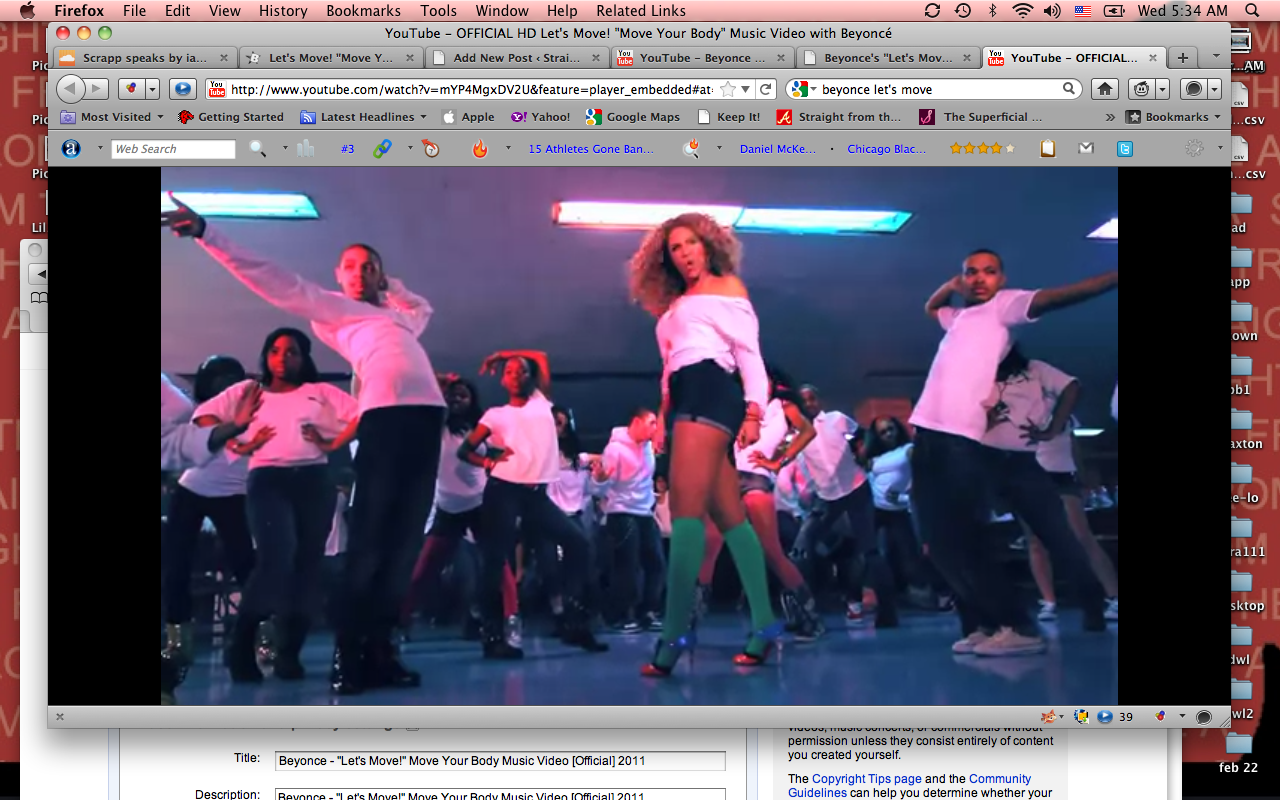1280x800 pixels.
Task: Open the Latest Headlines feed dropdown
Action: coord(366,117)
